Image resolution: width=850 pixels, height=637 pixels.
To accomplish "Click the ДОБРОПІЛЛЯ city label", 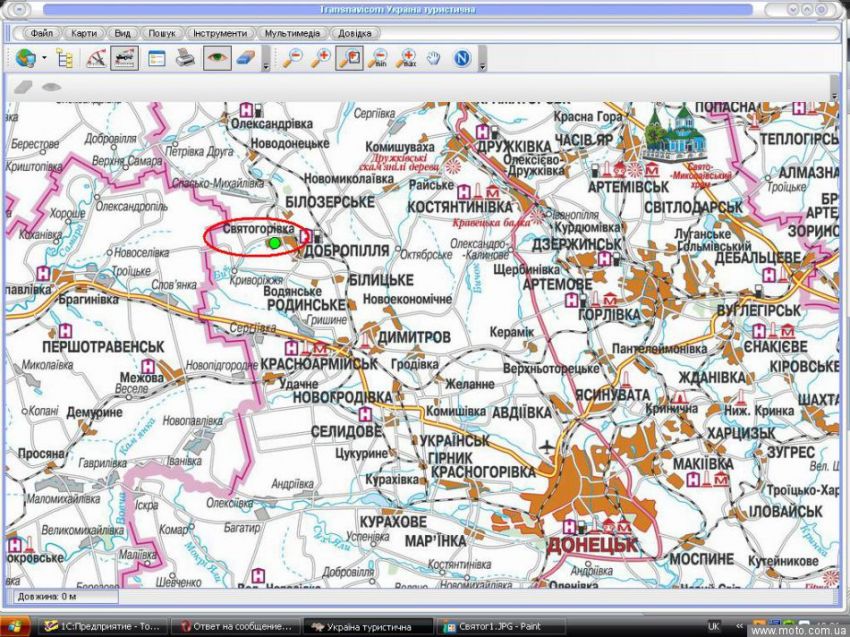I will point(346,250).
